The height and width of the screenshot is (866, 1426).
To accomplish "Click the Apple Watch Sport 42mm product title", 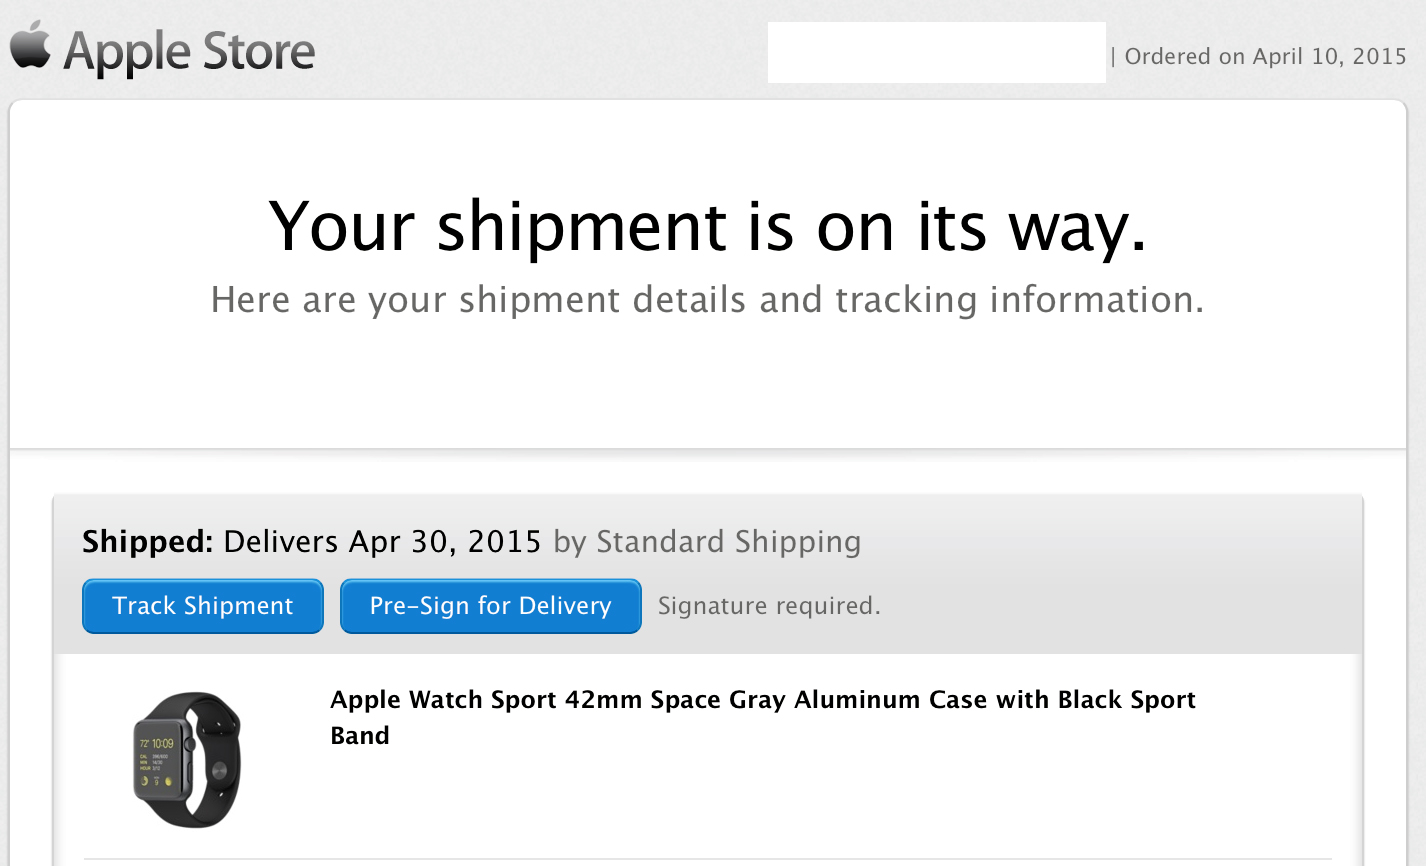I will tap(762, 700).
